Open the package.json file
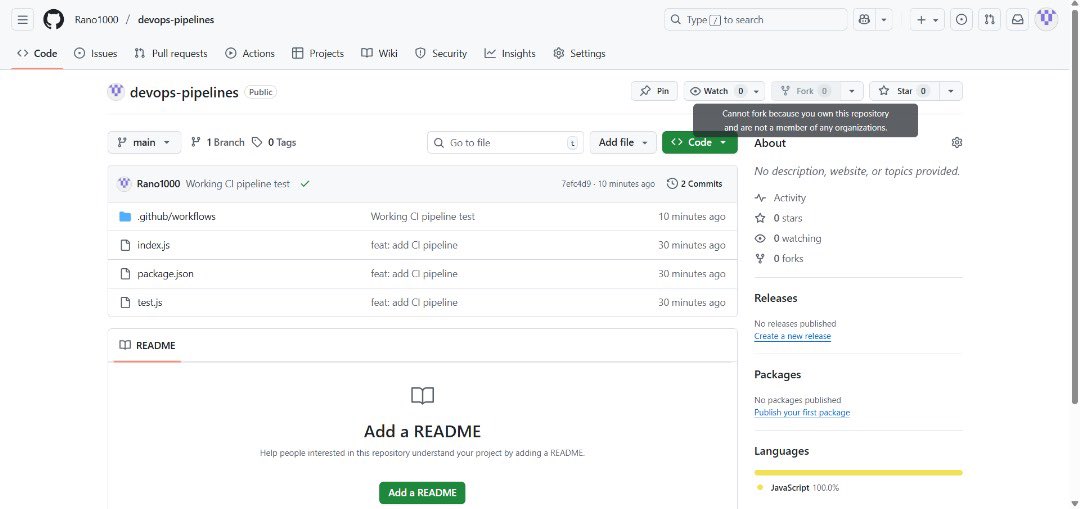This screenshot has height=509, width=1080. [165, 273]
